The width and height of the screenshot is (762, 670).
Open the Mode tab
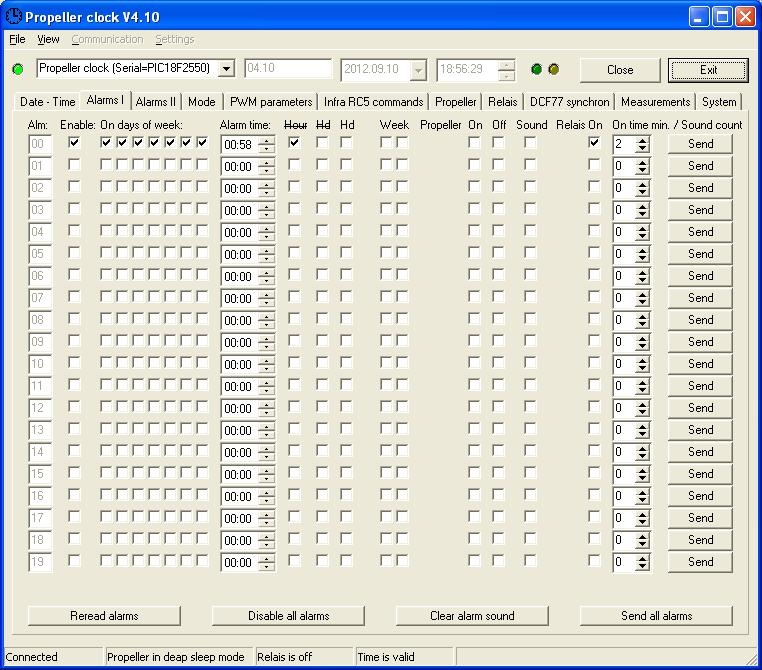[x=202, y=102]
